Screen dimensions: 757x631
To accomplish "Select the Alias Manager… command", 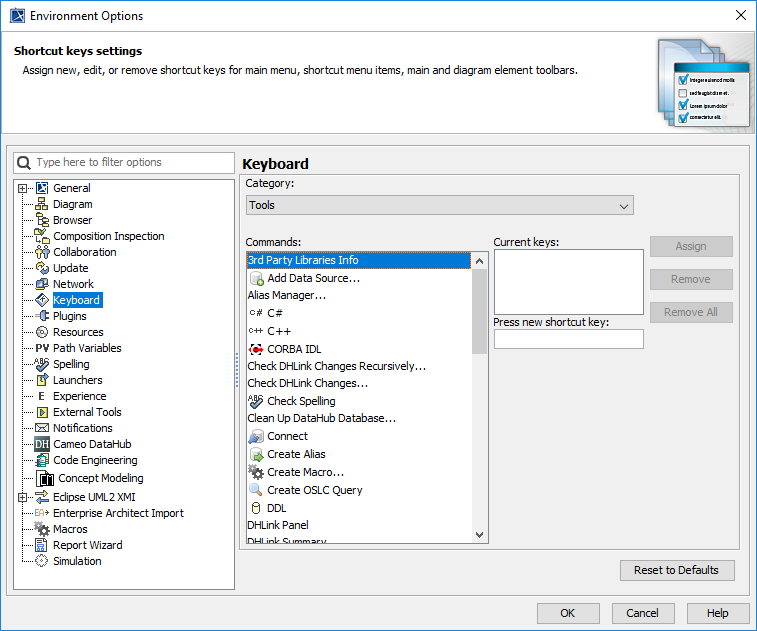I will [x=359, y=295].
